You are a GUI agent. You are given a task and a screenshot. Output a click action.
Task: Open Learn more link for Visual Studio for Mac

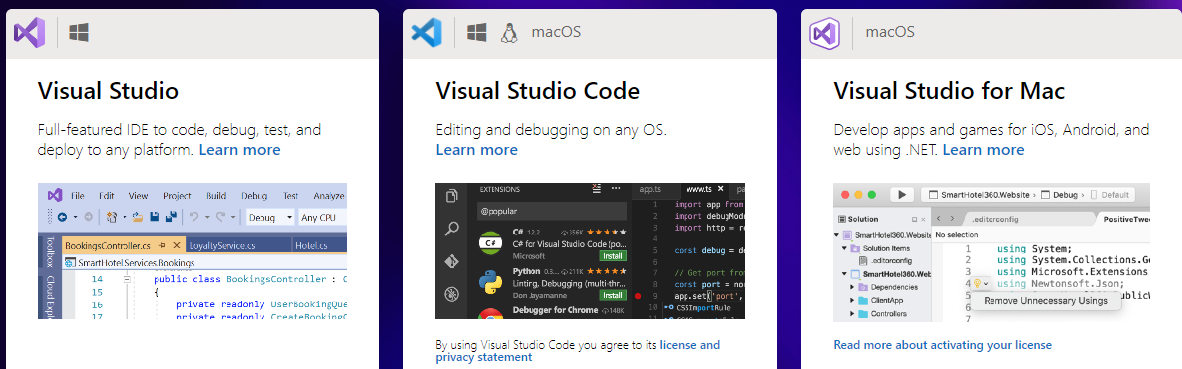click(x=983, y=149)
